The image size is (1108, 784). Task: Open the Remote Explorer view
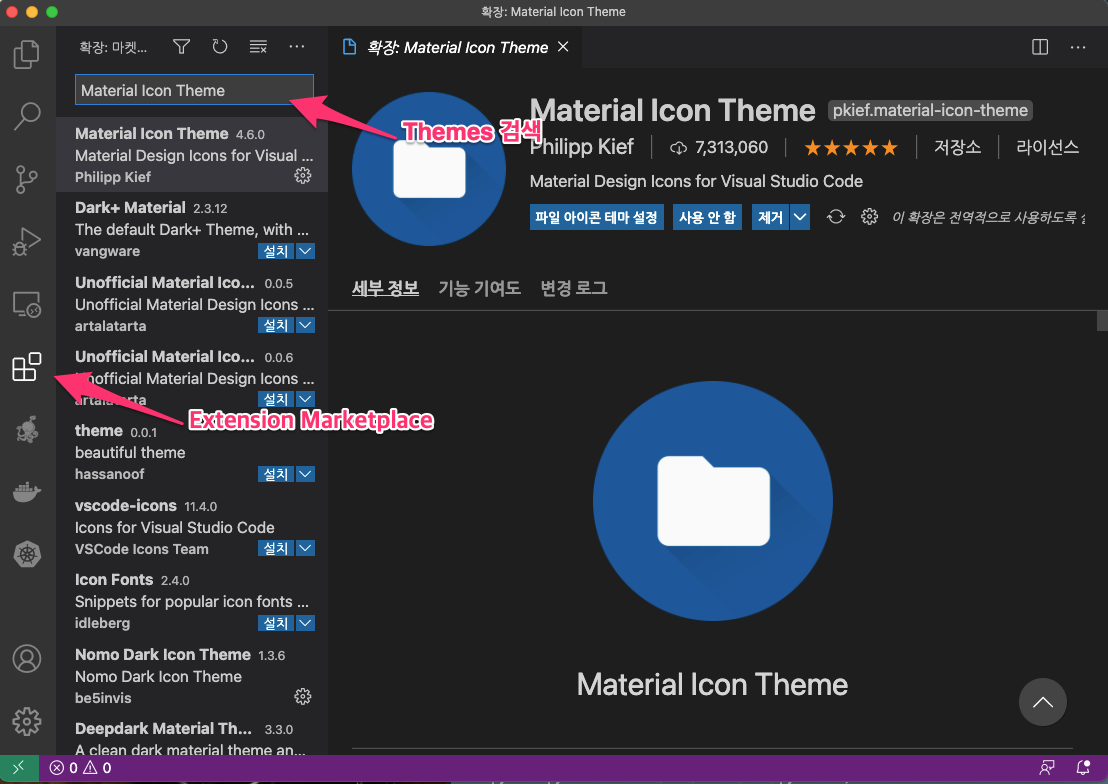pyautogui.click(x=27, y=305)
